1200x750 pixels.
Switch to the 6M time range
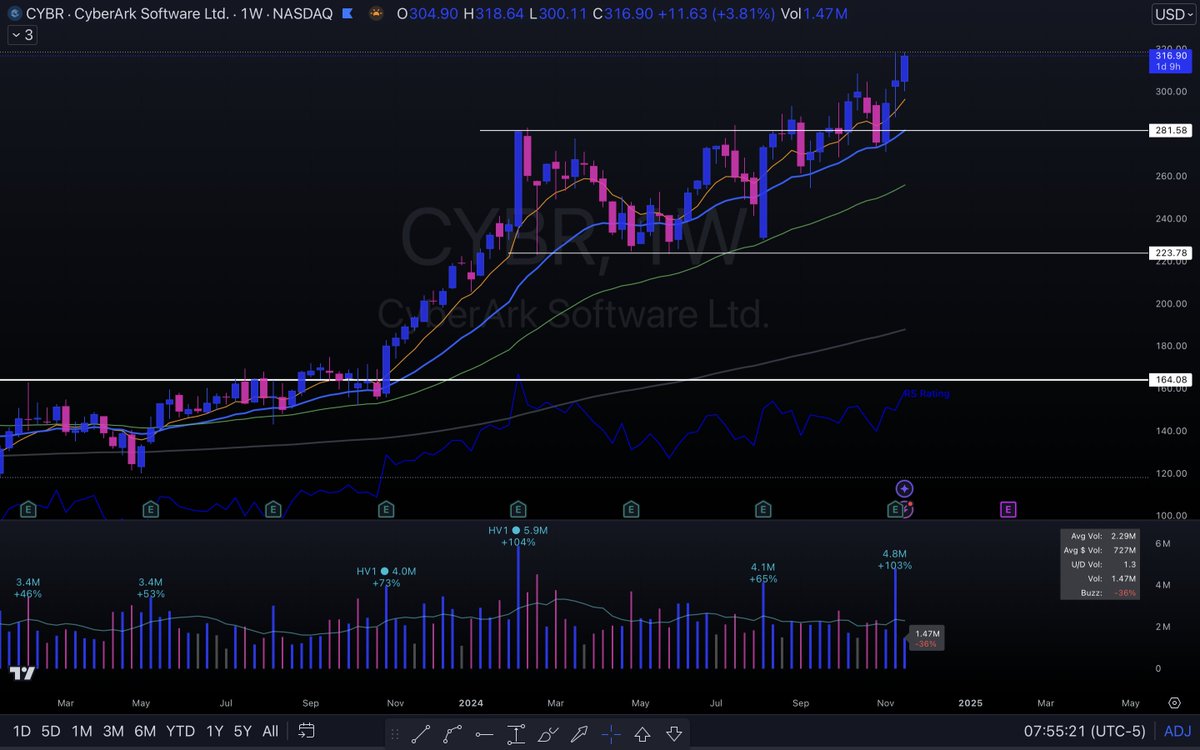[146, 731]
